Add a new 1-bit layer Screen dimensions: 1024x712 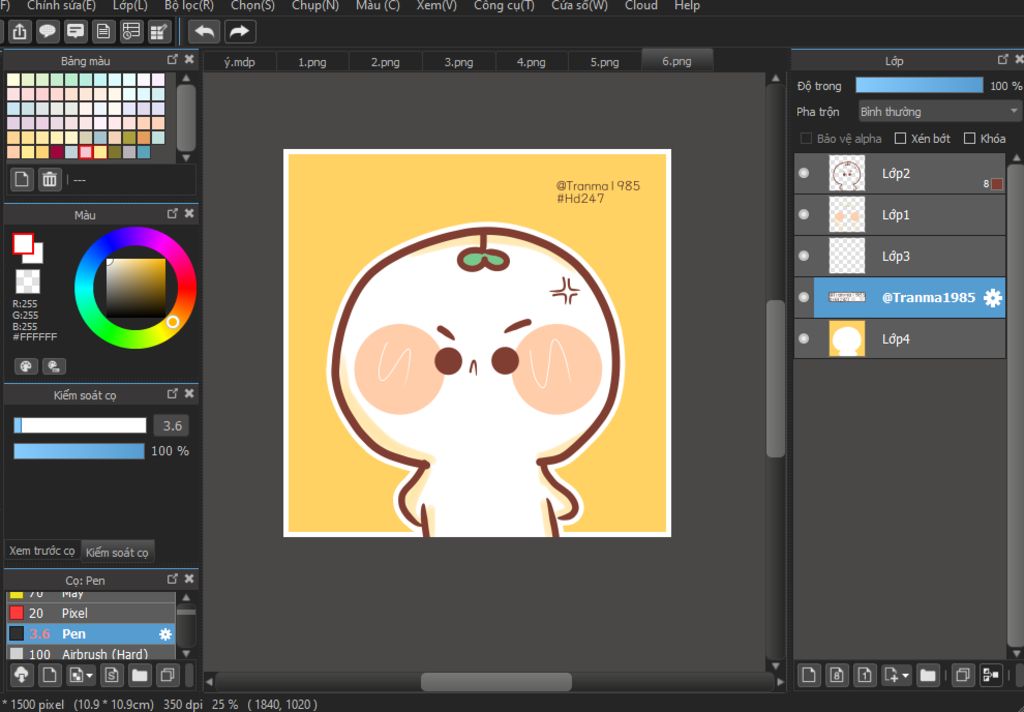(x=865, y=675)
